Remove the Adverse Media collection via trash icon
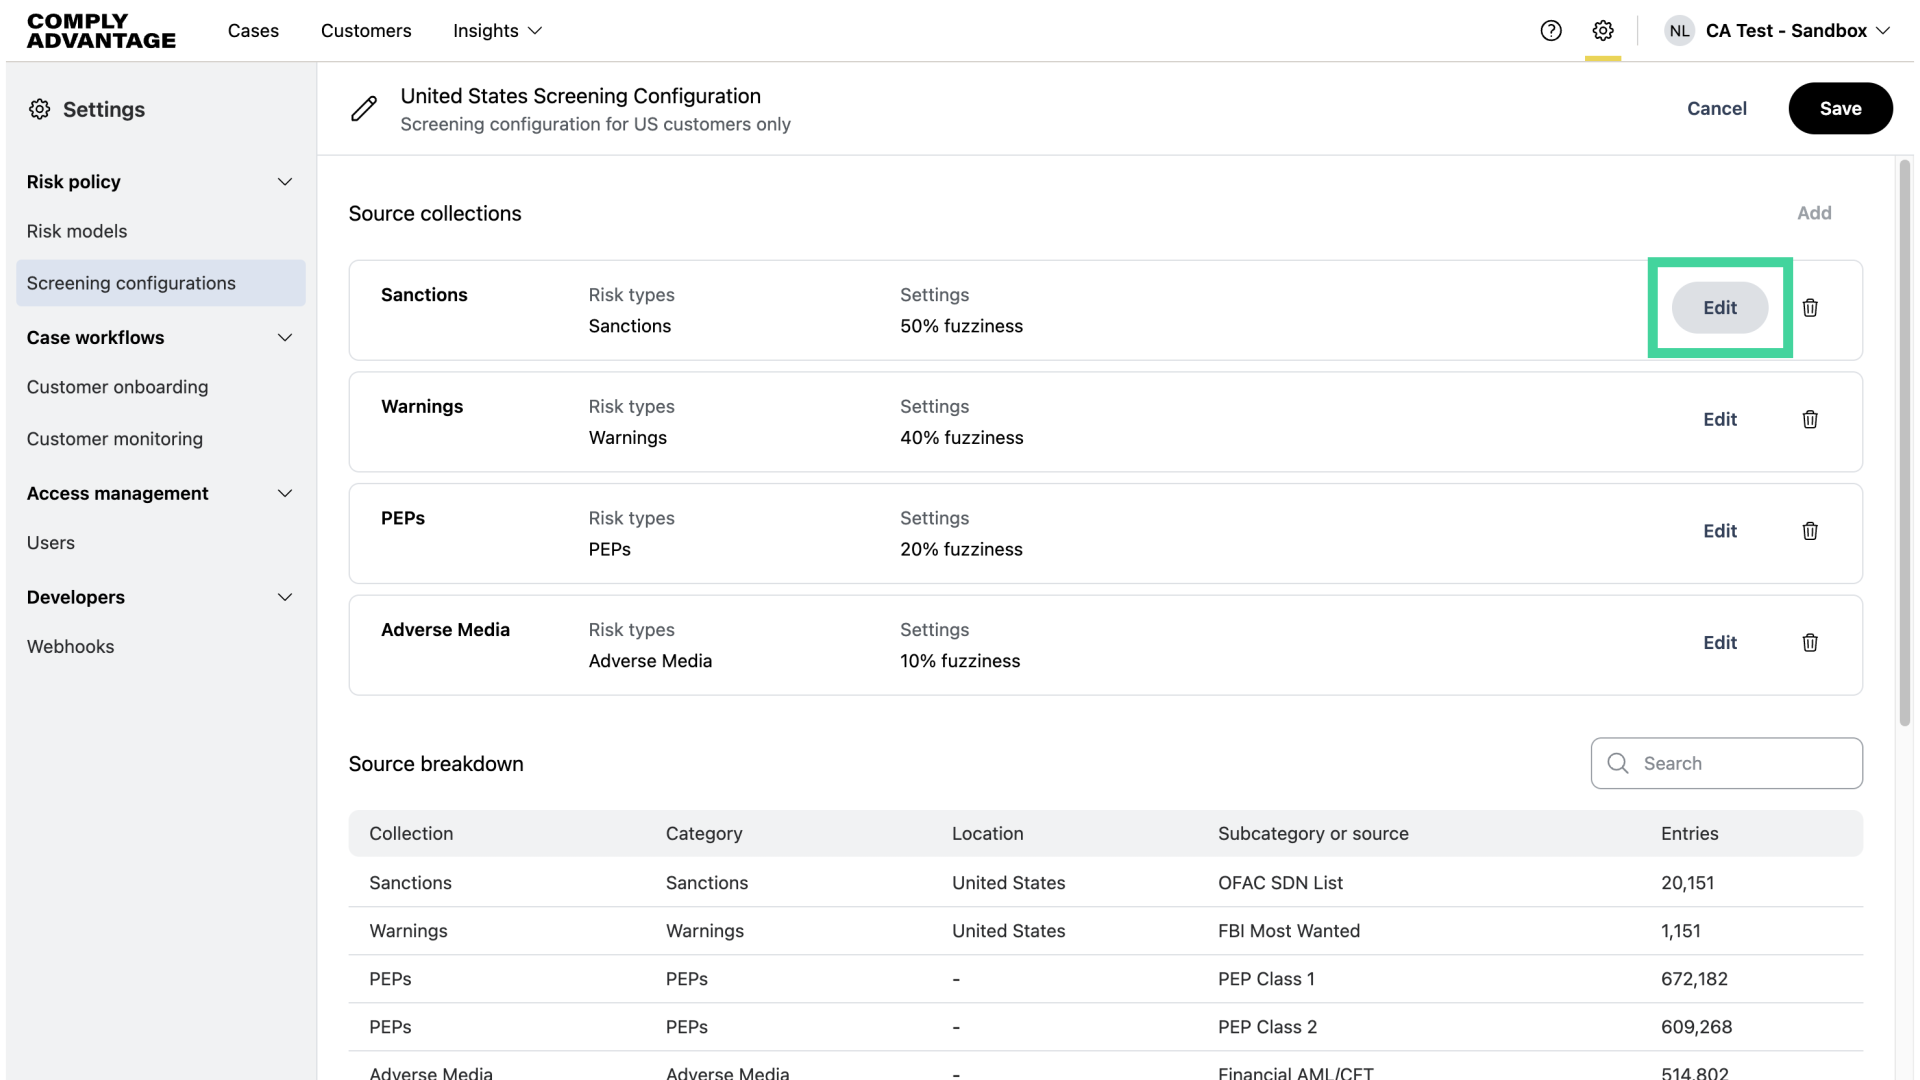The width and height of the screenshot is (1920, 1080). pyautogui.click(x=1810, y=643)
